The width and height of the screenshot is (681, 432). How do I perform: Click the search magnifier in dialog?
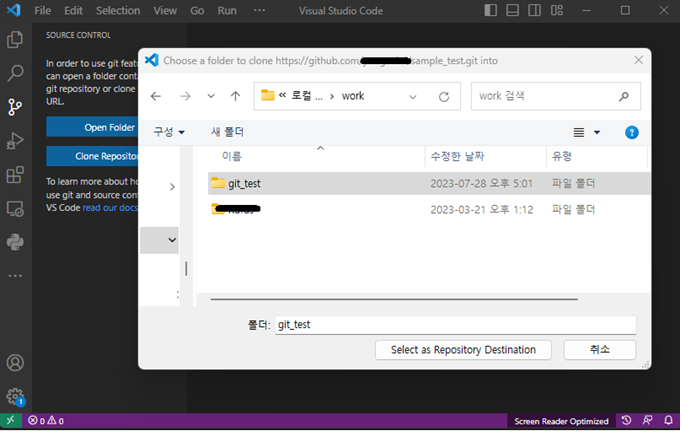(624, 96)
